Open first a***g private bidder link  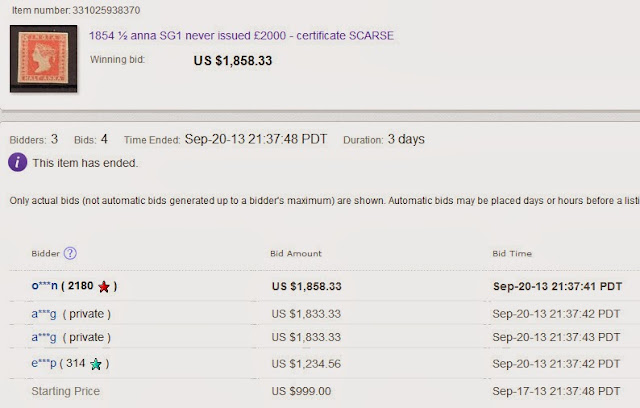pyautogui.click(x=45, y=313)
